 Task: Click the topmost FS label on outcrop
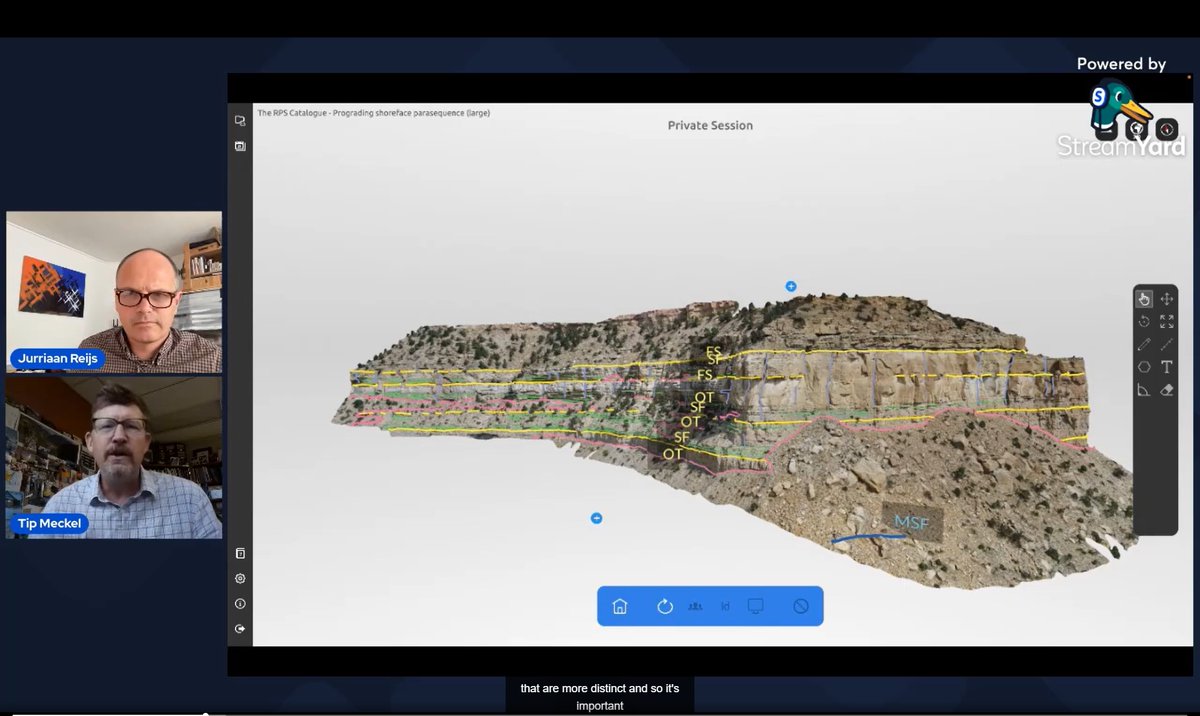coord(714,352)
